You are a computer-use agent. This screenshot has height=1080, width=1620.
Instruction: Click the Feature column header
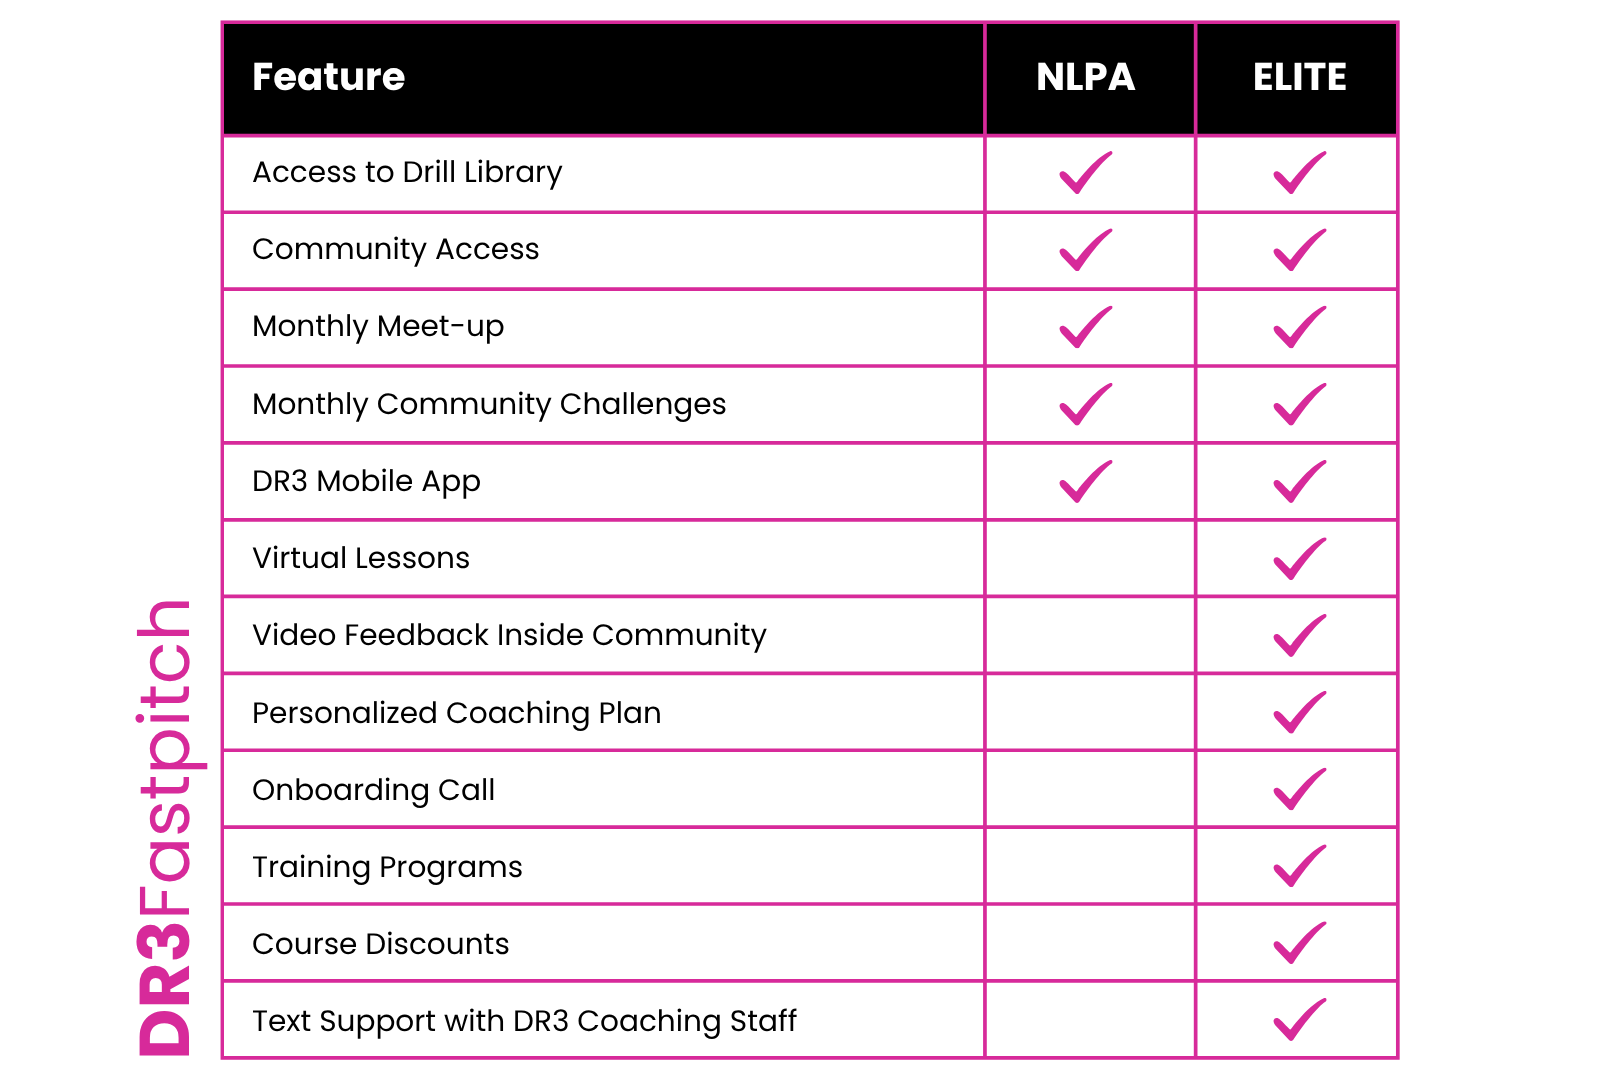pyautogui.click(x=328, y=77)
